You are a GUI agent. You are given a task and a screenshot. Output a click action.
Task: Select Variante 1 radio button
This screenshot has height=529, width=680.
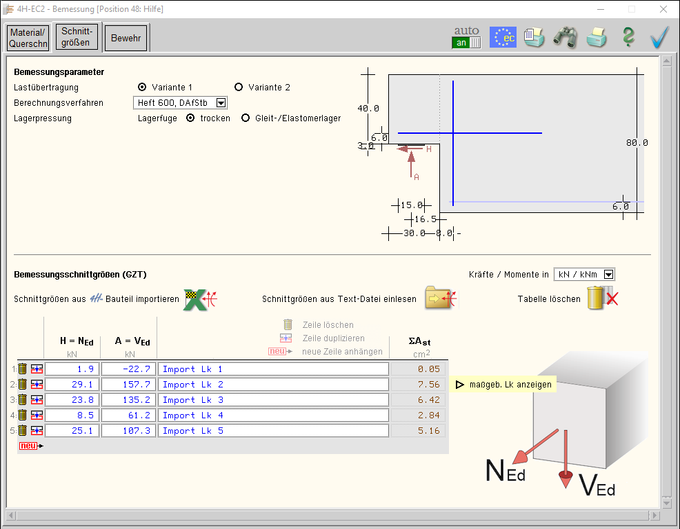(x=142, y=87)
